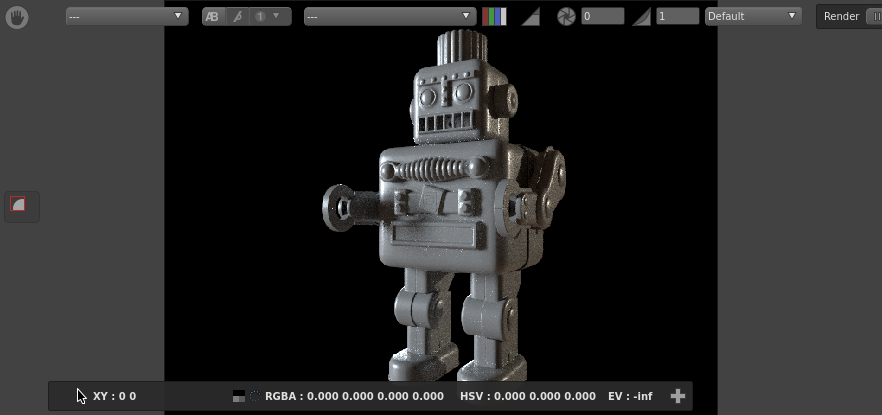Click the exposure value field showing 0
882x415 pixels.
(x=602, y=17)
